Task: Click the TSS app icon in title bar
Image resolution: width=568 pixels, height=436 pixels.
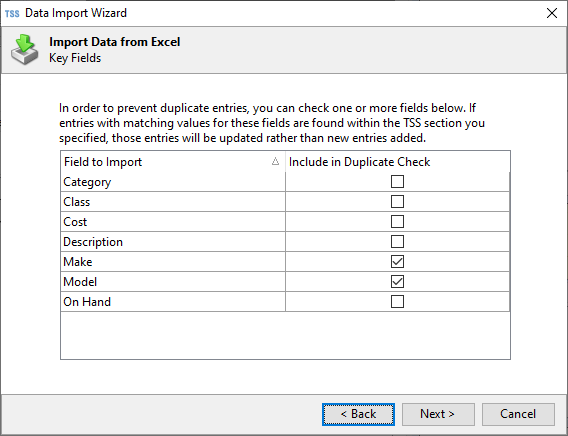Action: point(12,13)
